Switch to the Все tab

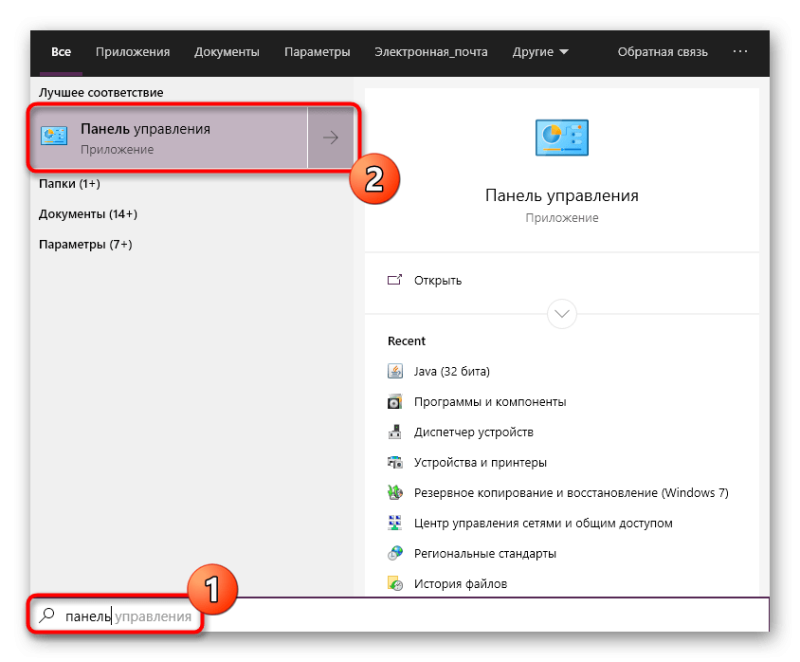click(61, 52)
